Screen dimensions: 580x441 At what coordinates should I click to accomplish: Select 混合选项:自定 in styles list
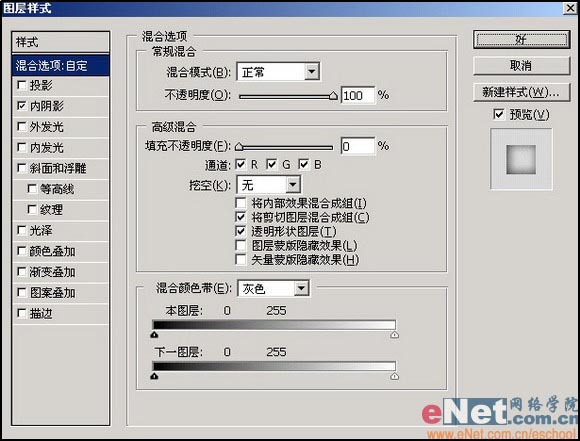61,65
